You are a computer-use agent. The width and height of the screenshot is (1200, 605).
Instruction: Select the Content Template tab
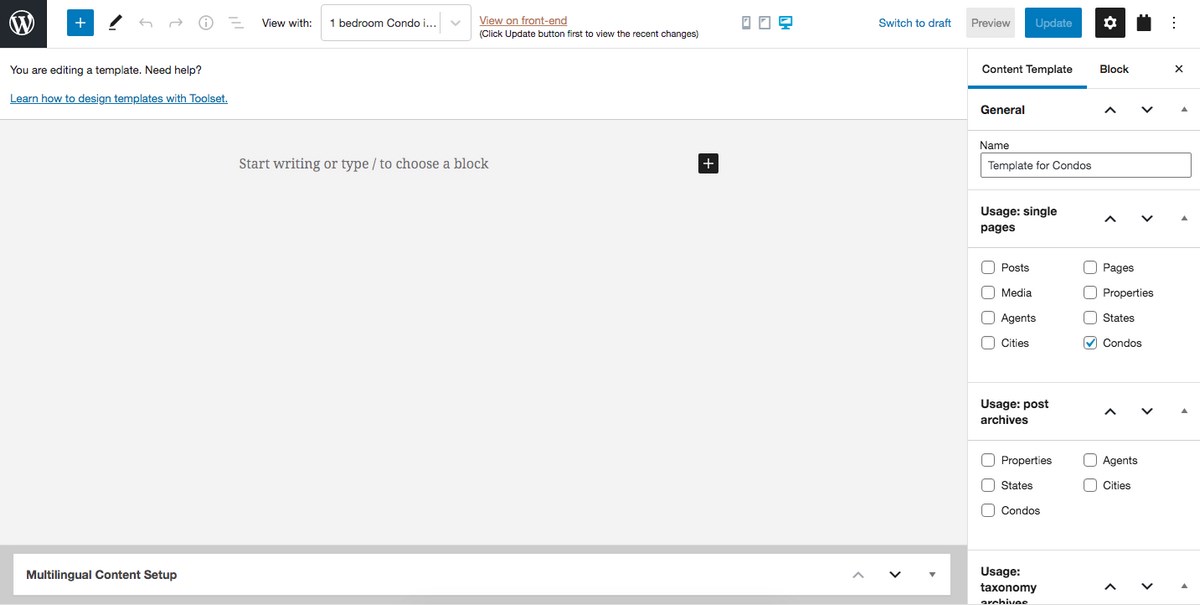point(1027,69)
